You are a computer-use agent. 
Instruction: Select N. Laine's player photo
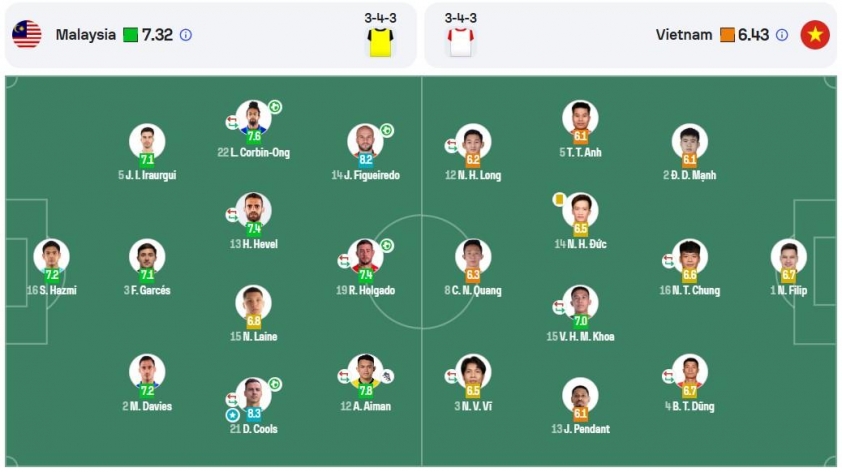254,301
